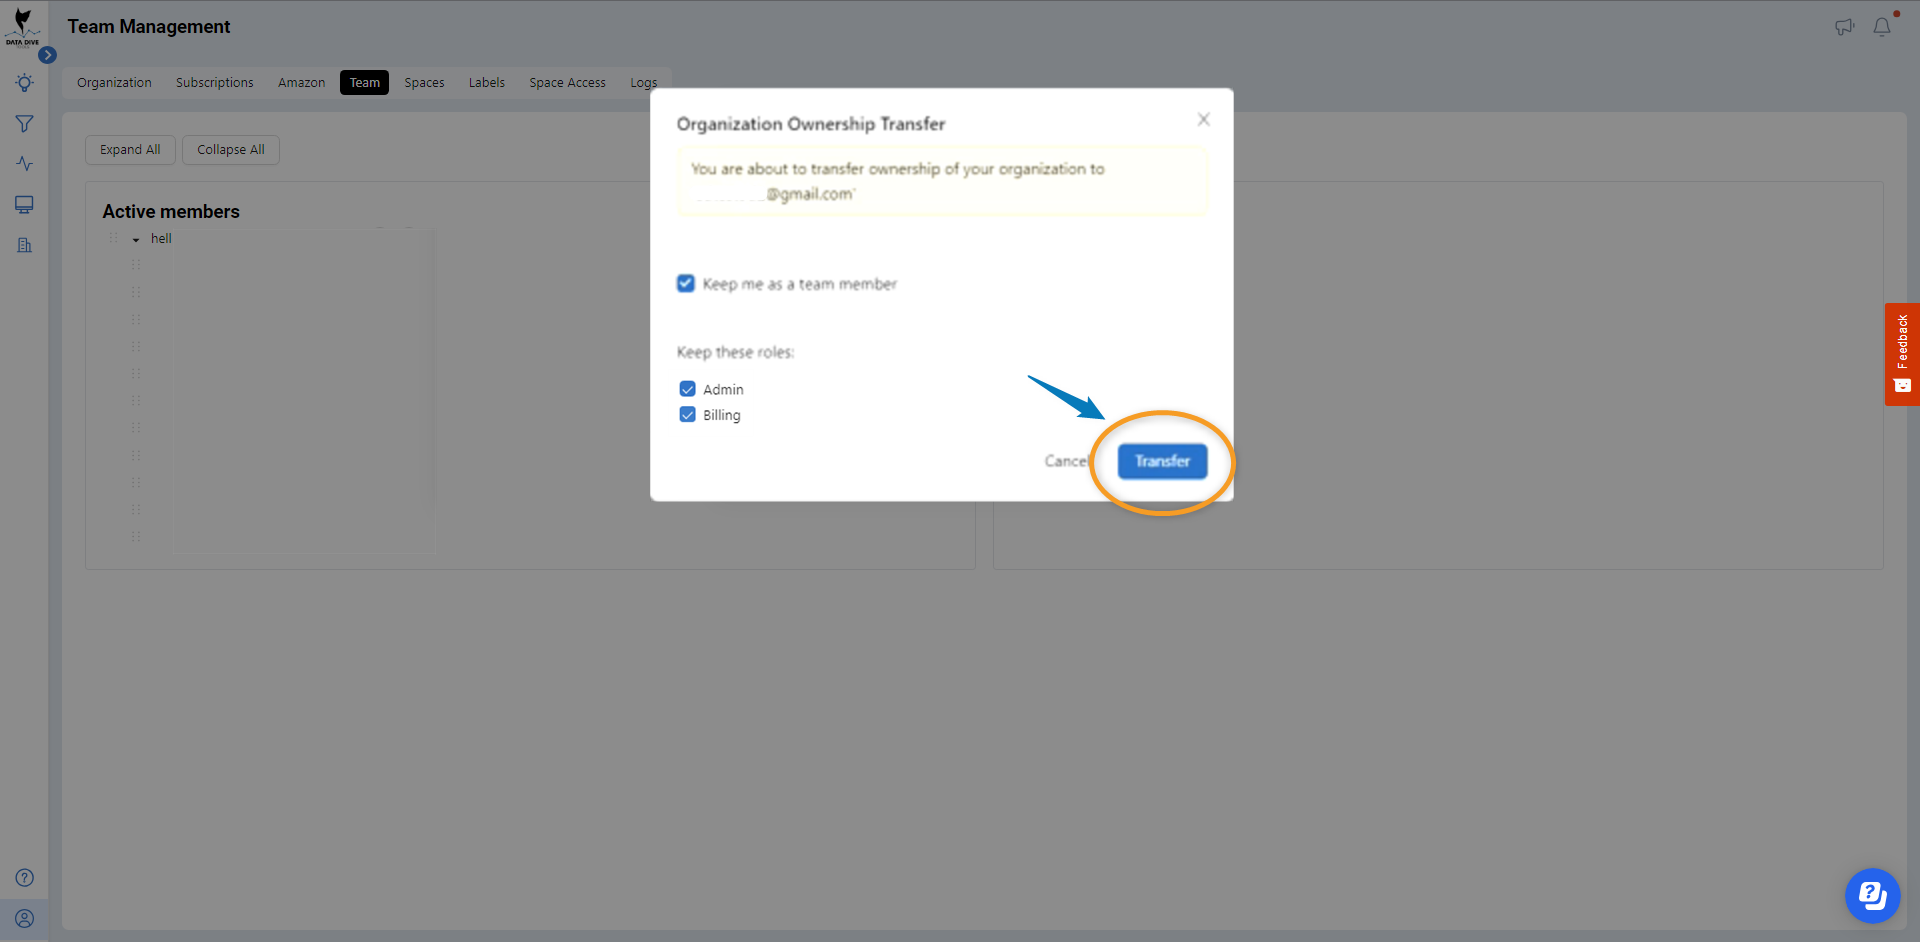Open the funnel filter sidebar icon
The height and width of the screenshot is (942, 1920).
click(24, 124)
